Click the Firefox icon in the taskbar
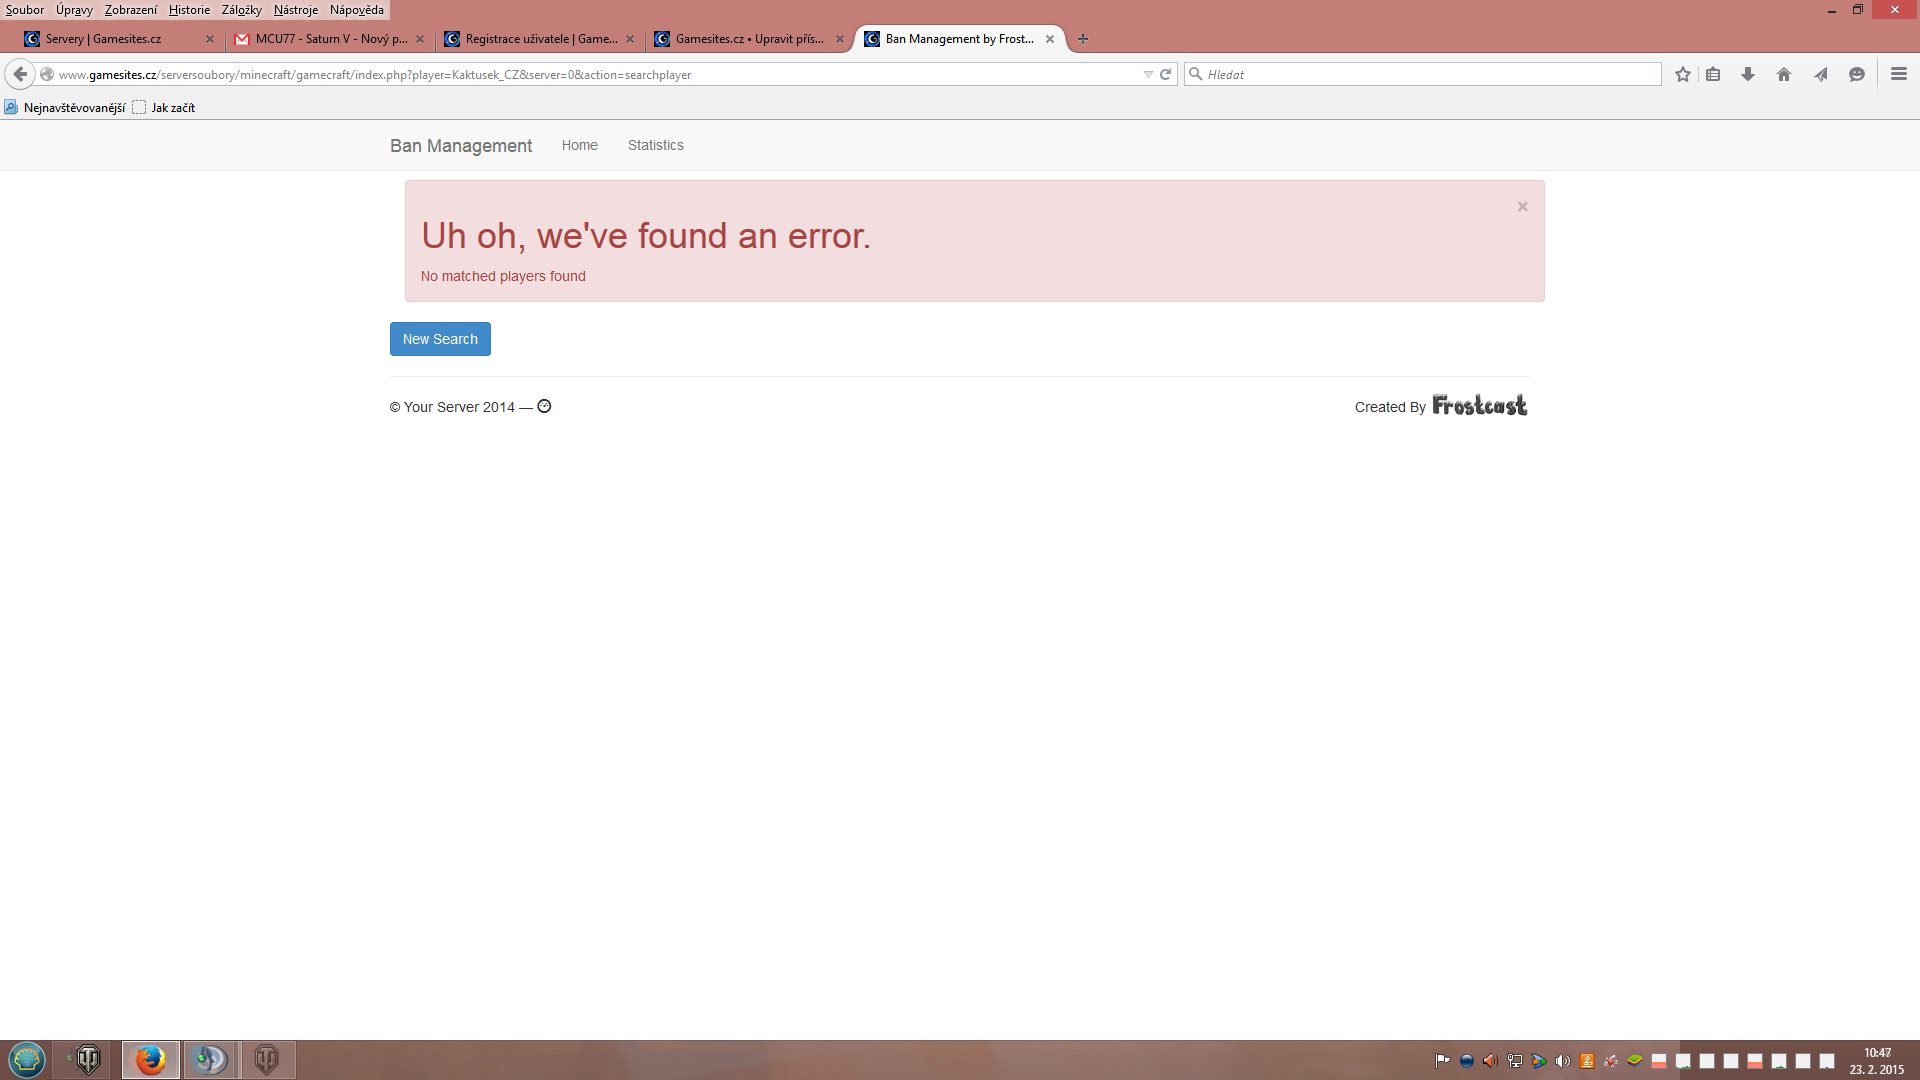The width and height of the screenshot is (1920, 1080). (x=150, y=1059)
